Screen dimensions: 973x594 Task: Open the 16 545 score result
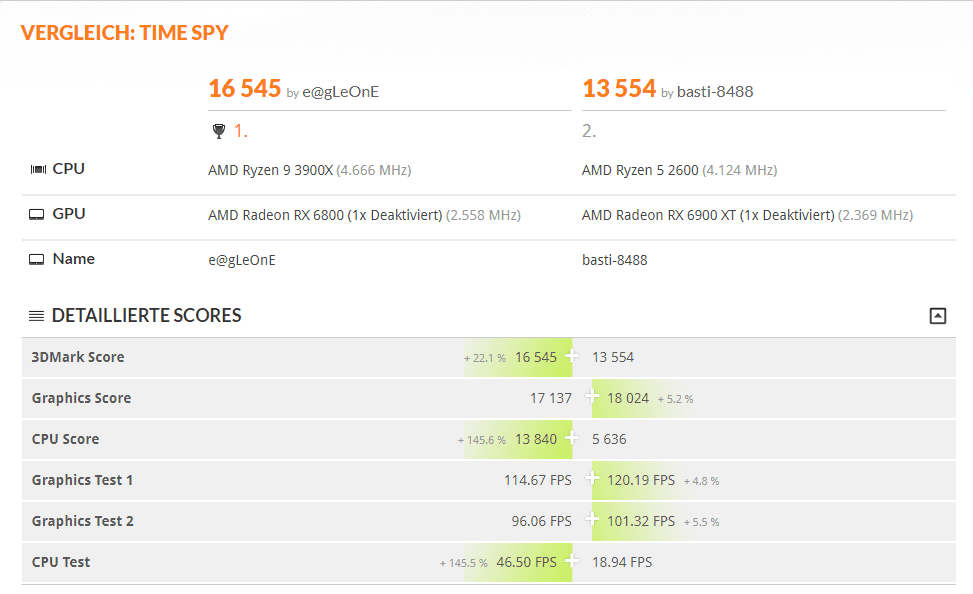(x=244, y=89)
